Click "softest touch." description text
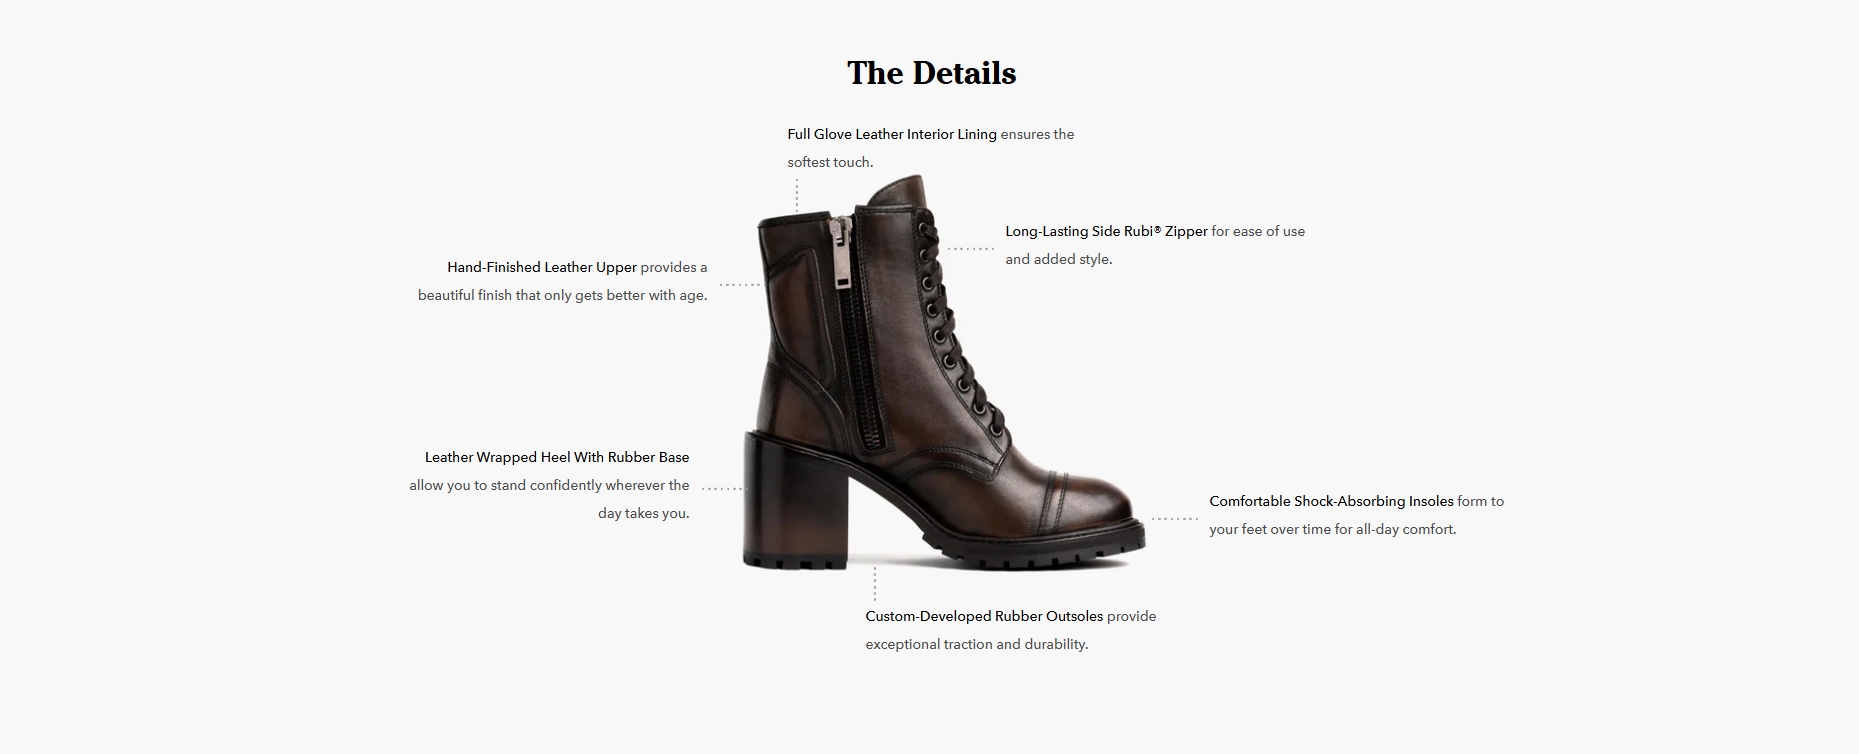The width and height of the screenshot is (1859, 754). 830,162
